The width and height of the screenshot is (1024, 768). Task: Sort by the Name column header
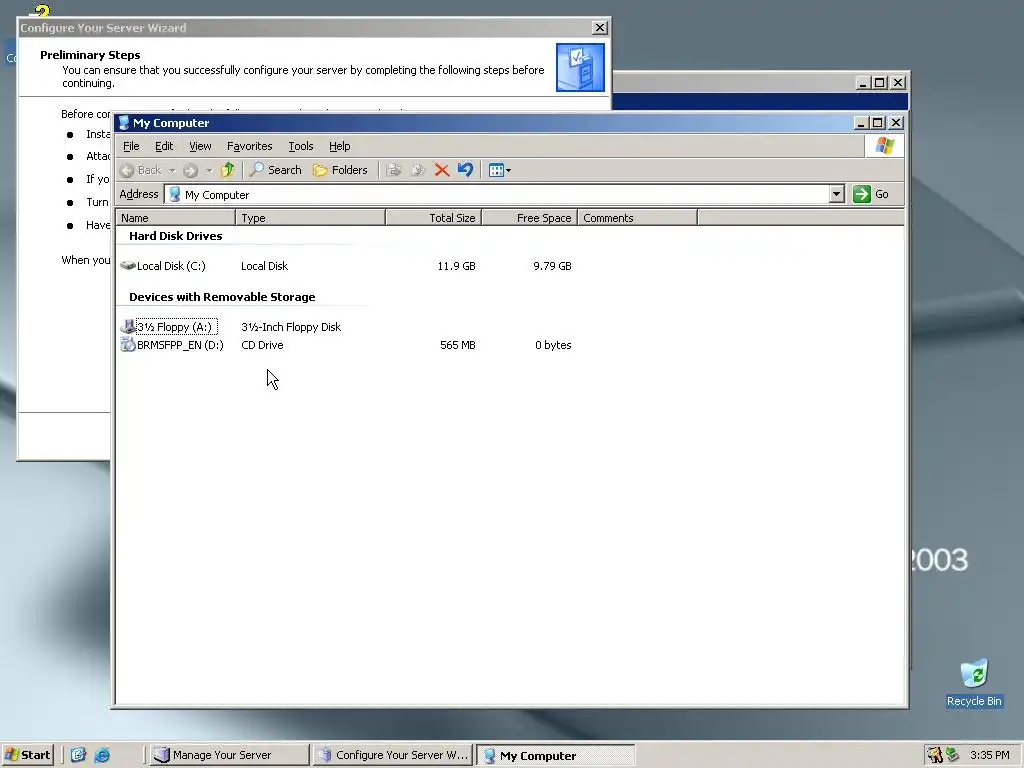176,217
